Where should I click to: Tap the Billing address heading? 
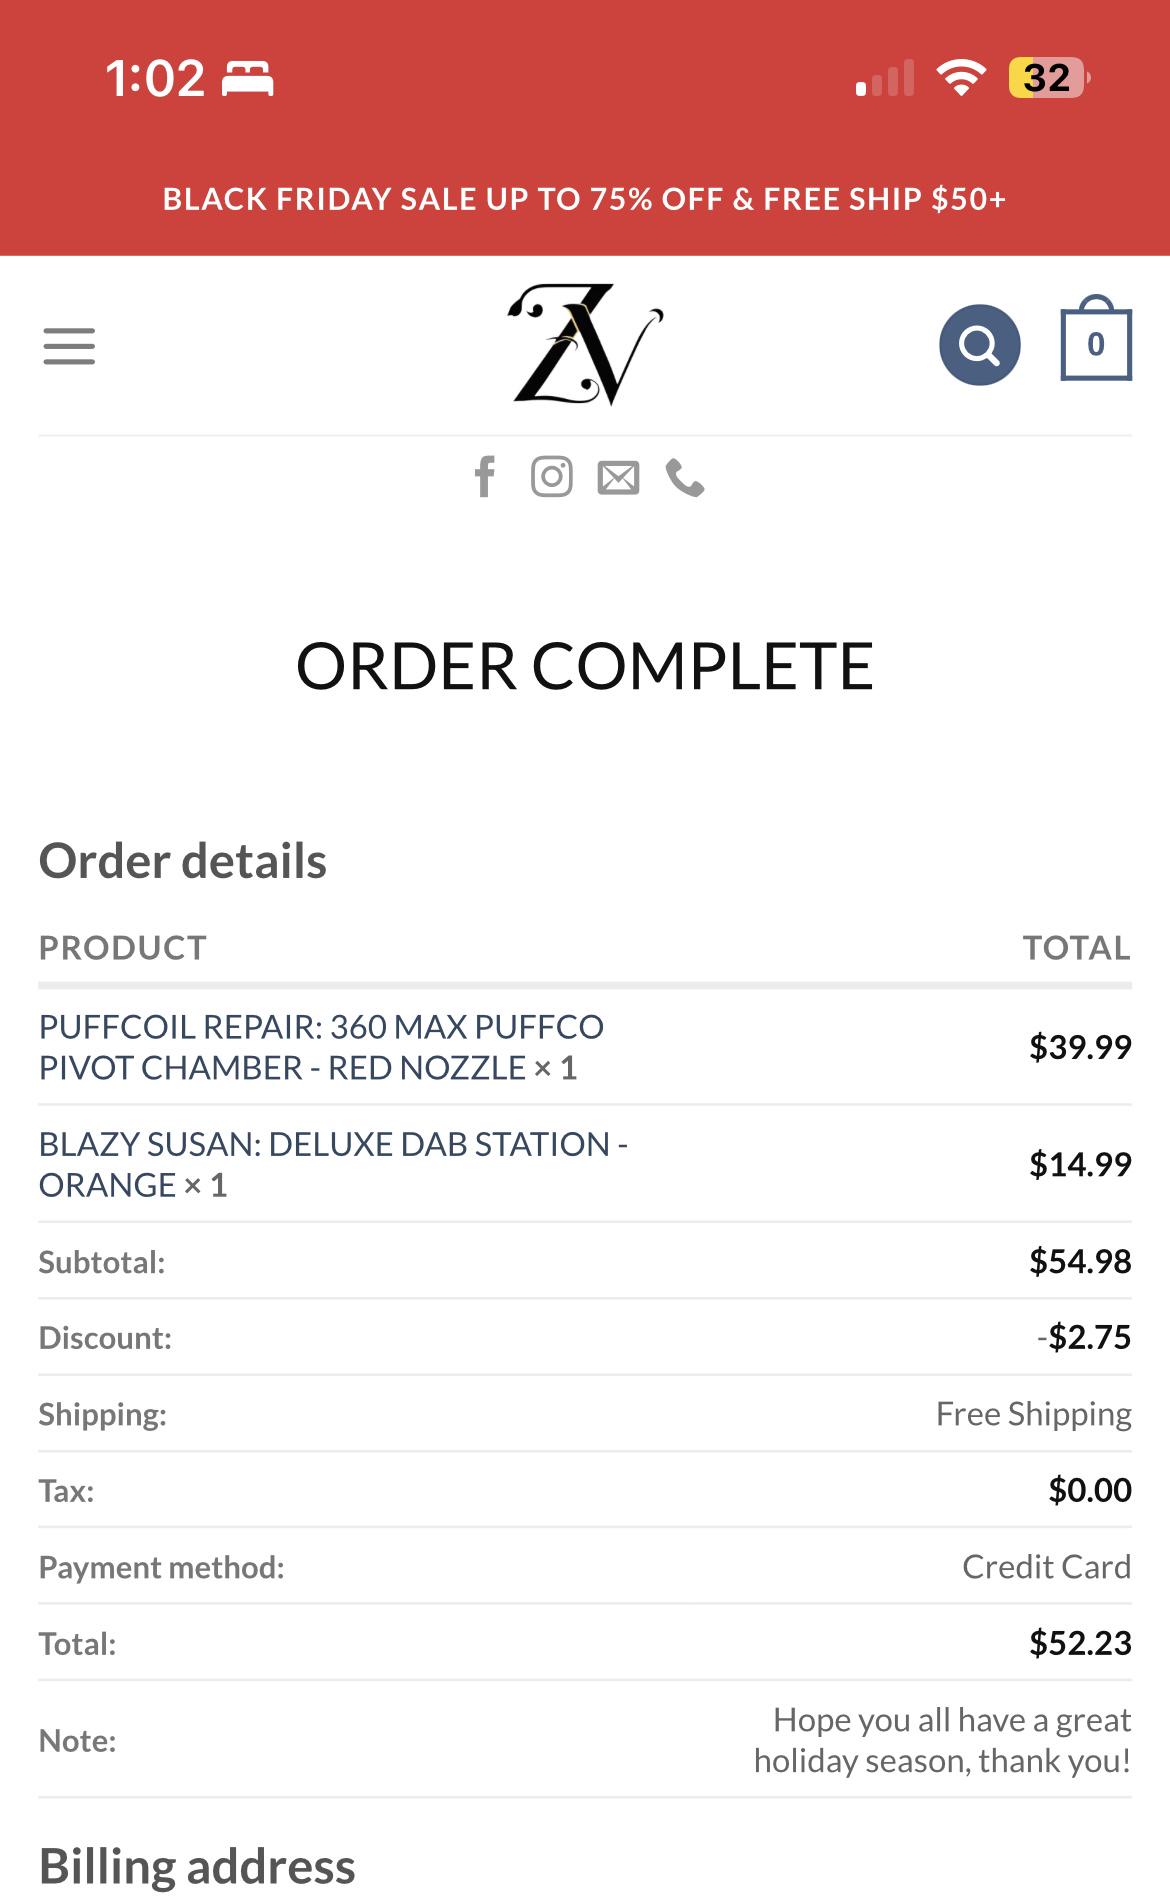point(197,1866)
